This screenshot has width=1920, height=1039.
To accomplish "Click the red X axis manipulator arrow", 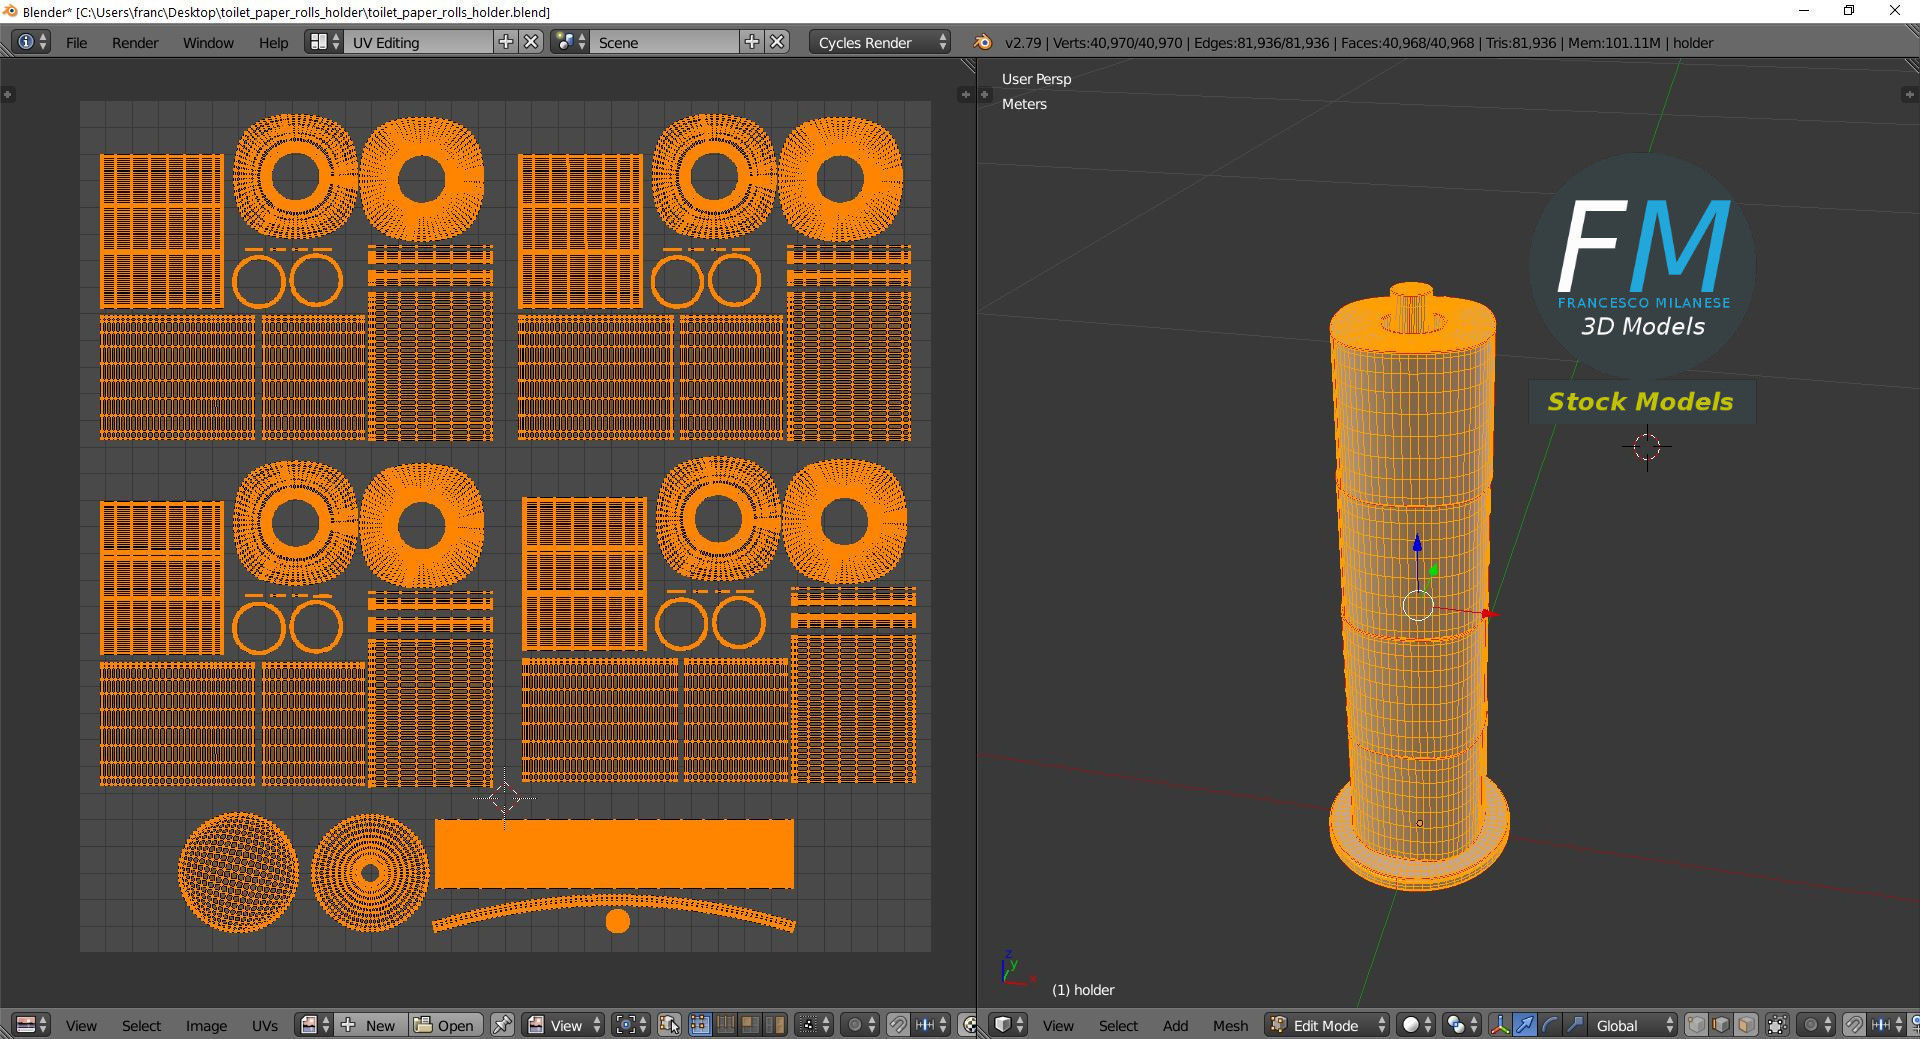I will tap(1489, 613).
